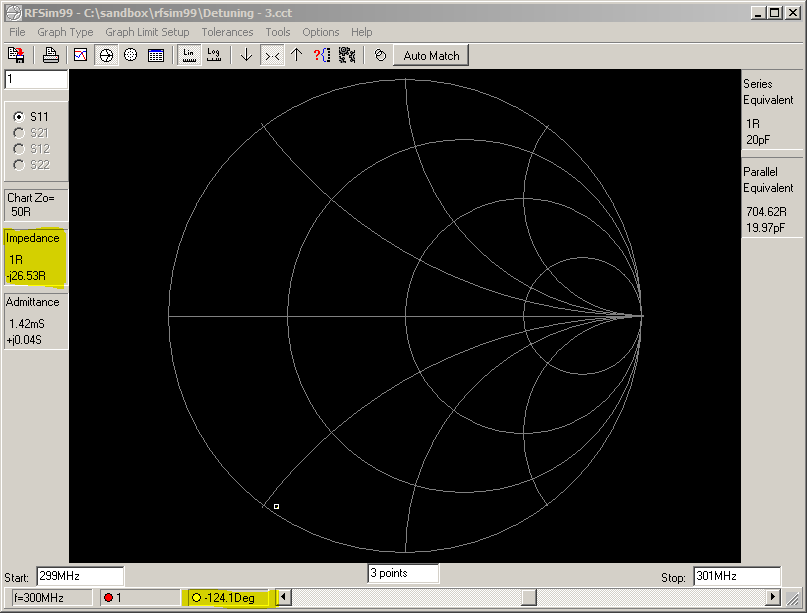This screenshot has width=807, height=613.
Task: Click the down arrow toolbar icon
Action: point(247,55)
